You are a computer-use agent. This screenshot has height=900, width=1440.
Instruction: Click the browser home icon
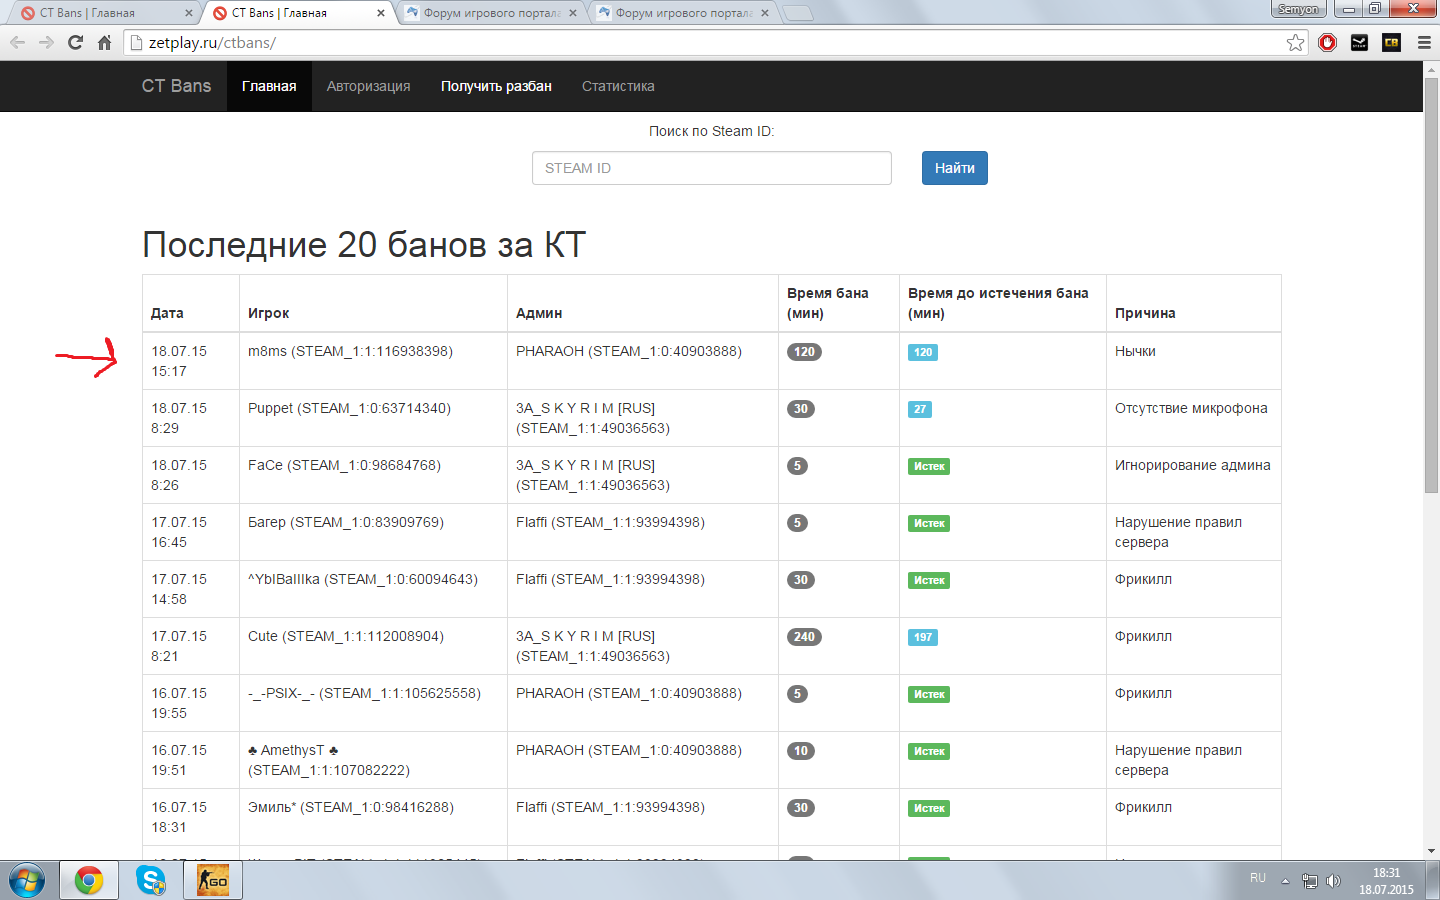[104, 42]
